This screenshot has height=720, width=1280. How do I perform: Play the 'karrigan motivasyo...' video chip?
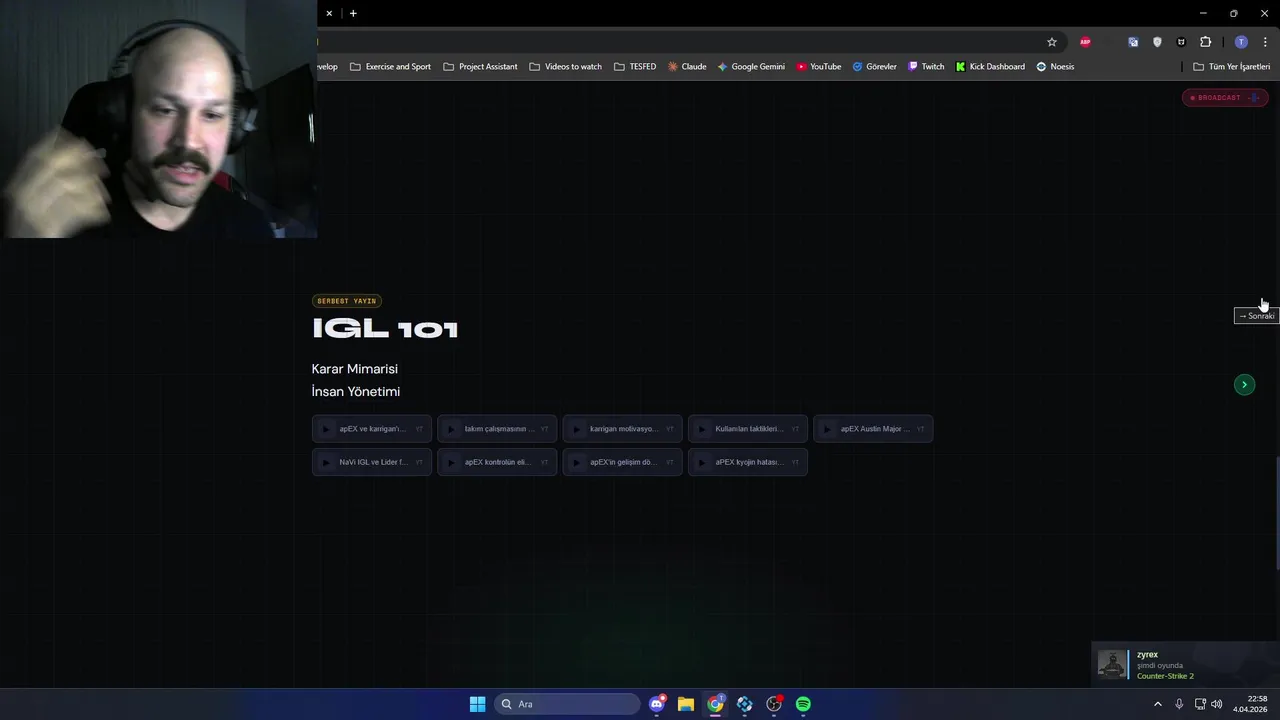click(622, 429)
